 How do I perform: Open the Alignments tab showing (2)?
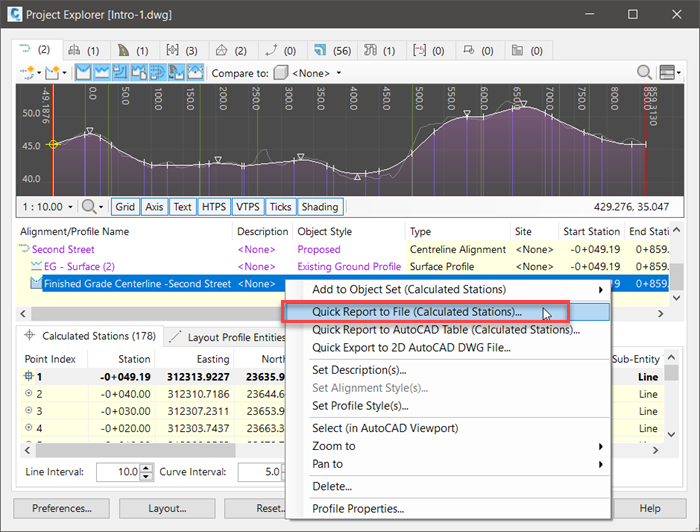(x=37, y=48)
